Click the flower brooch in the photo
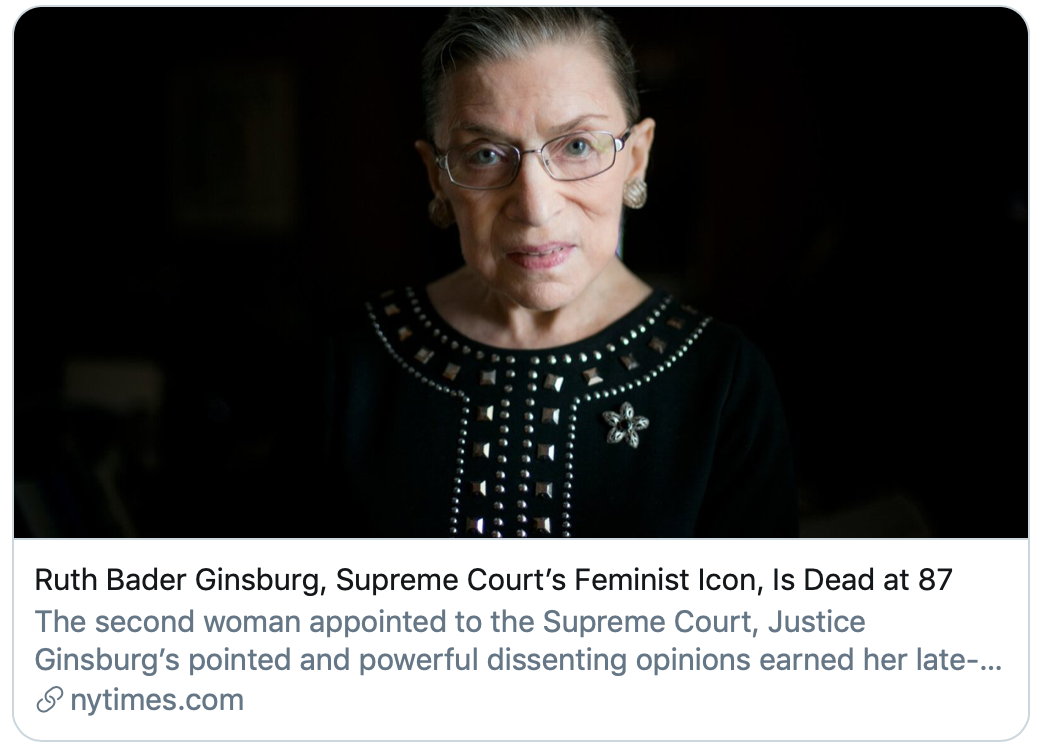The width and height of the screenshot is (1044, 756). tap(625, 424)
